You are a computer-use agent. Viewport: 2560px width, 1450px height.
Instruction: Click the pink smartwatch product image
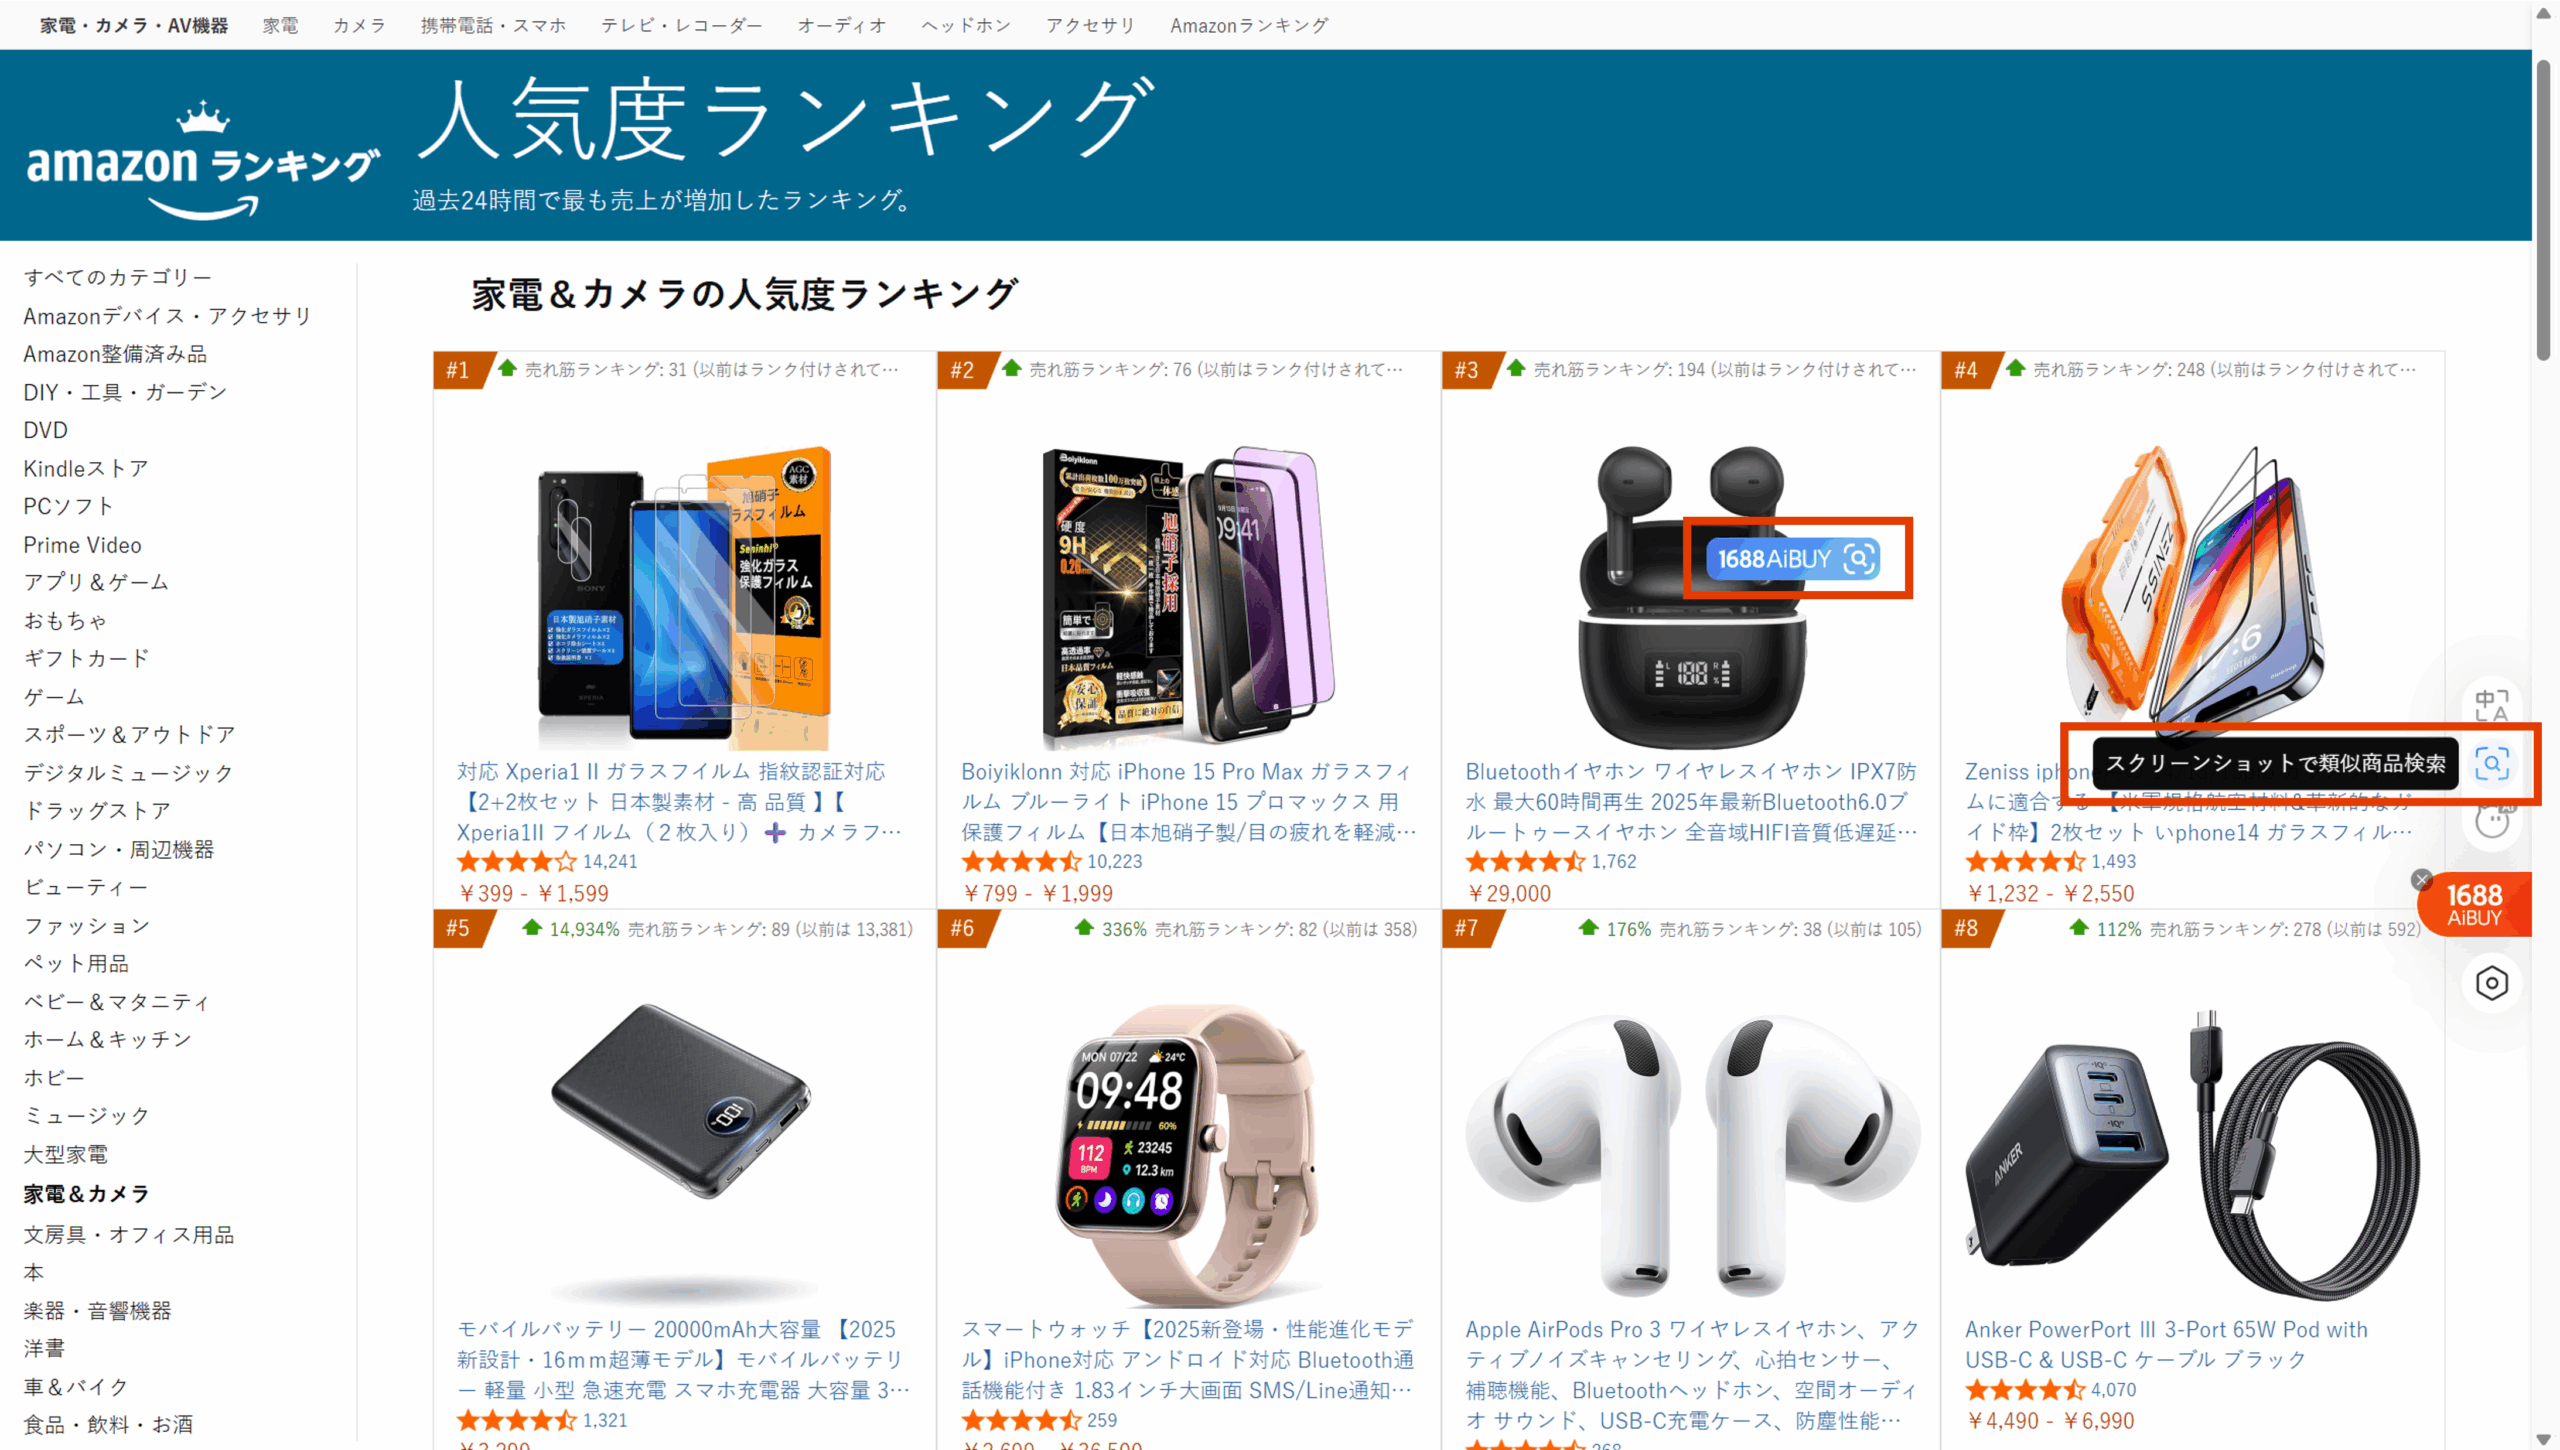tap(1188, 1156)
